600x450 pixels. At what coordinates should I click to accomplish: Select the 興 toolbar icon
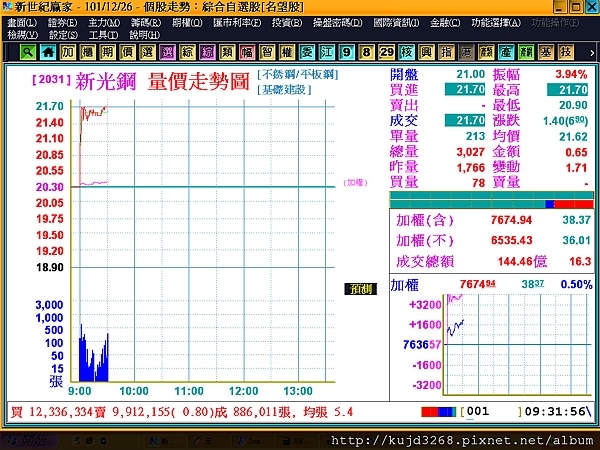(x=426, y=52)
